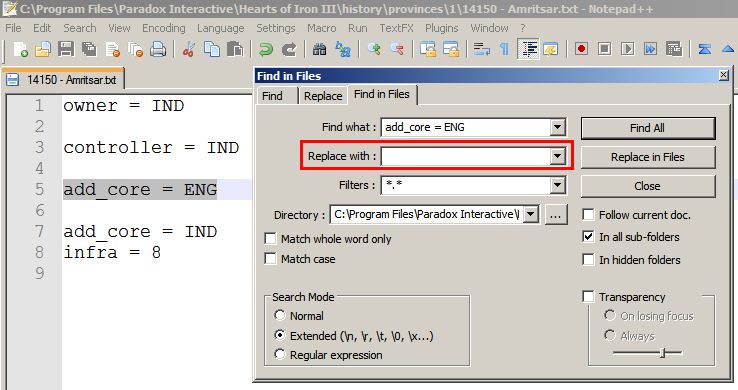Click the transparency slider handle

tap(663, 352)
